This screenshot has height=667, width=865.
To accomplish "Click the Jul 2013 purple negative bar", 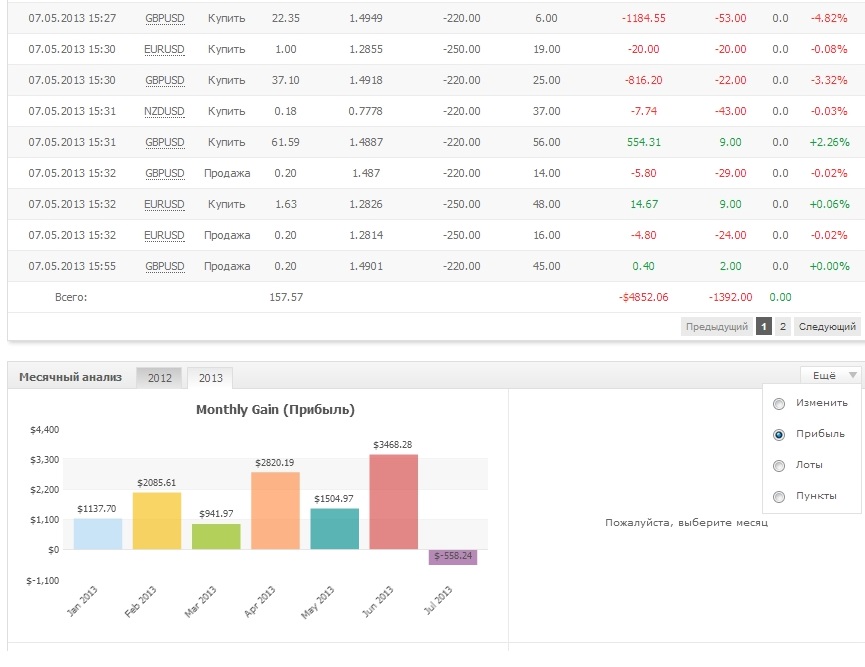I will [453, 557].
